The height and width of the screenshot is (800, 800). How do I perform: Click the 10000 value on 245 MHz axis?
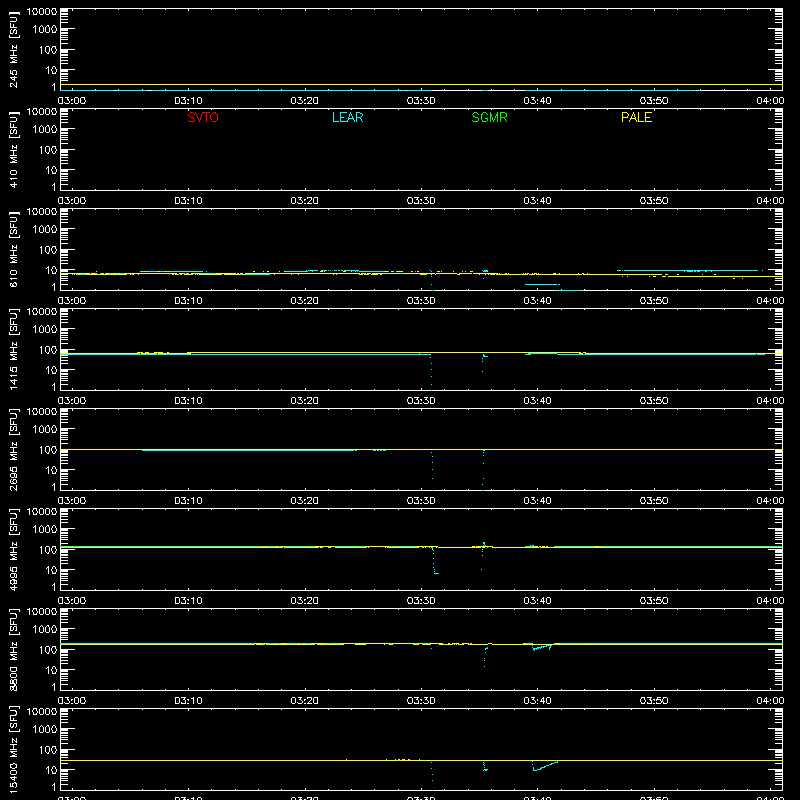pos(42,12)
